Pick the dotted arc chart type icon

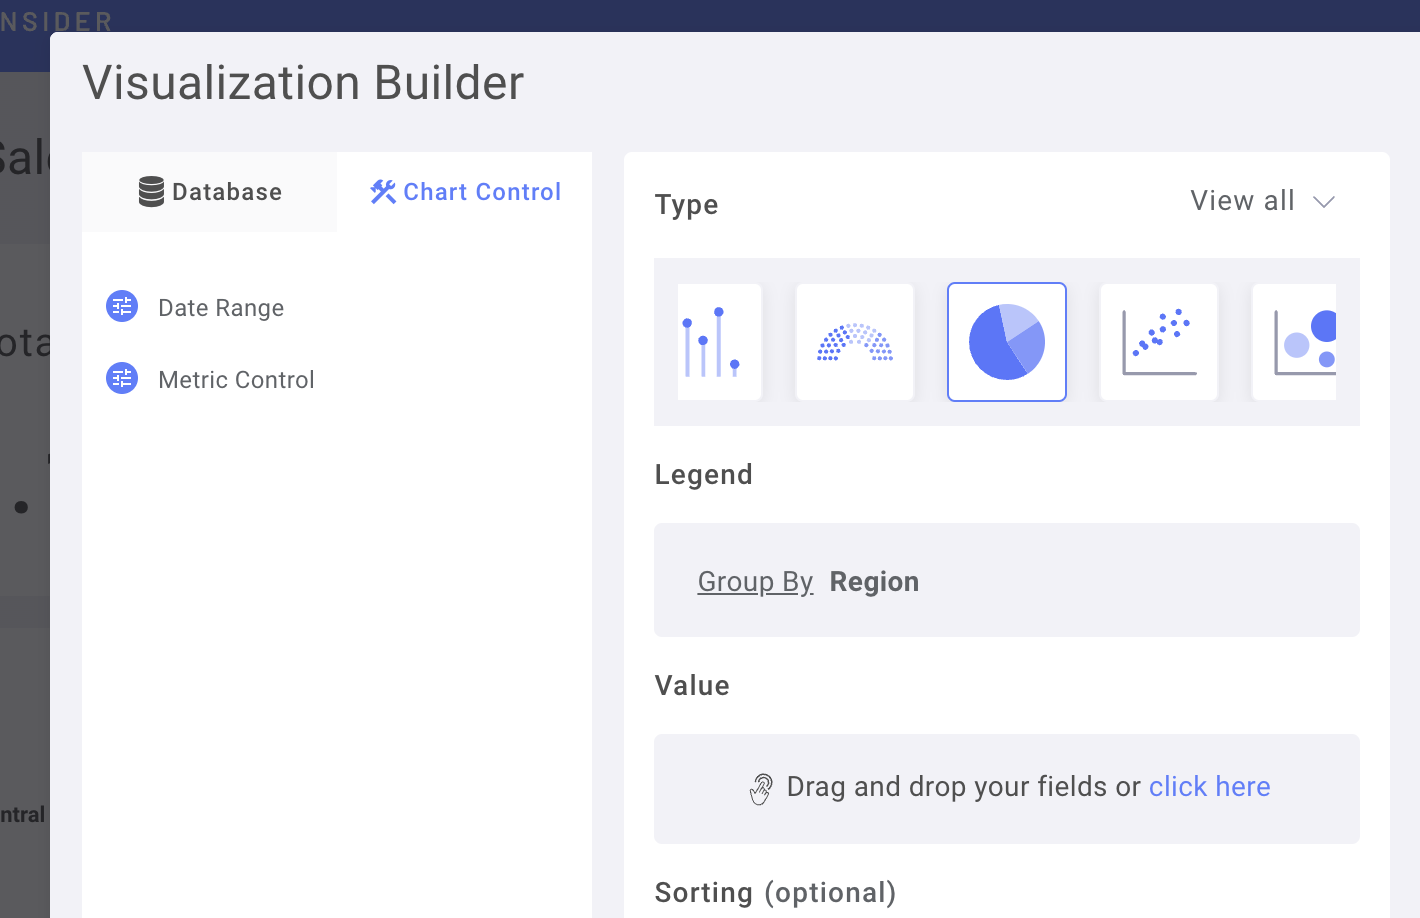(854, 342)
